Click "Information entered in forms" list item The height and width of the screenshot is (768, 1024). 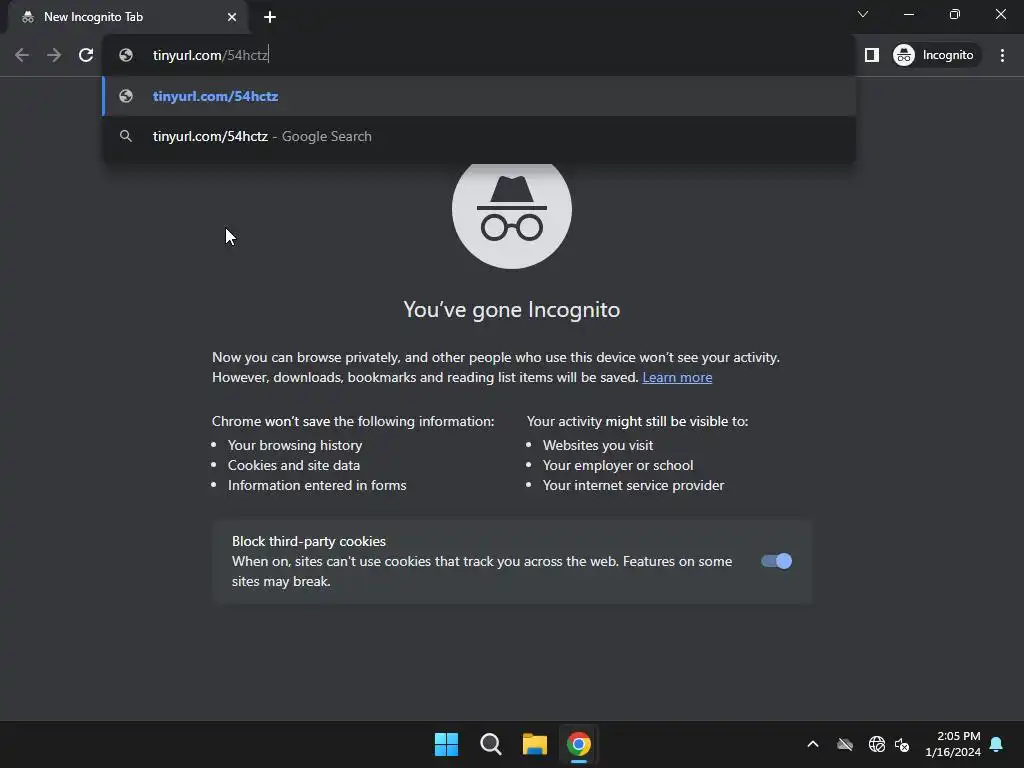pos(317,486)
